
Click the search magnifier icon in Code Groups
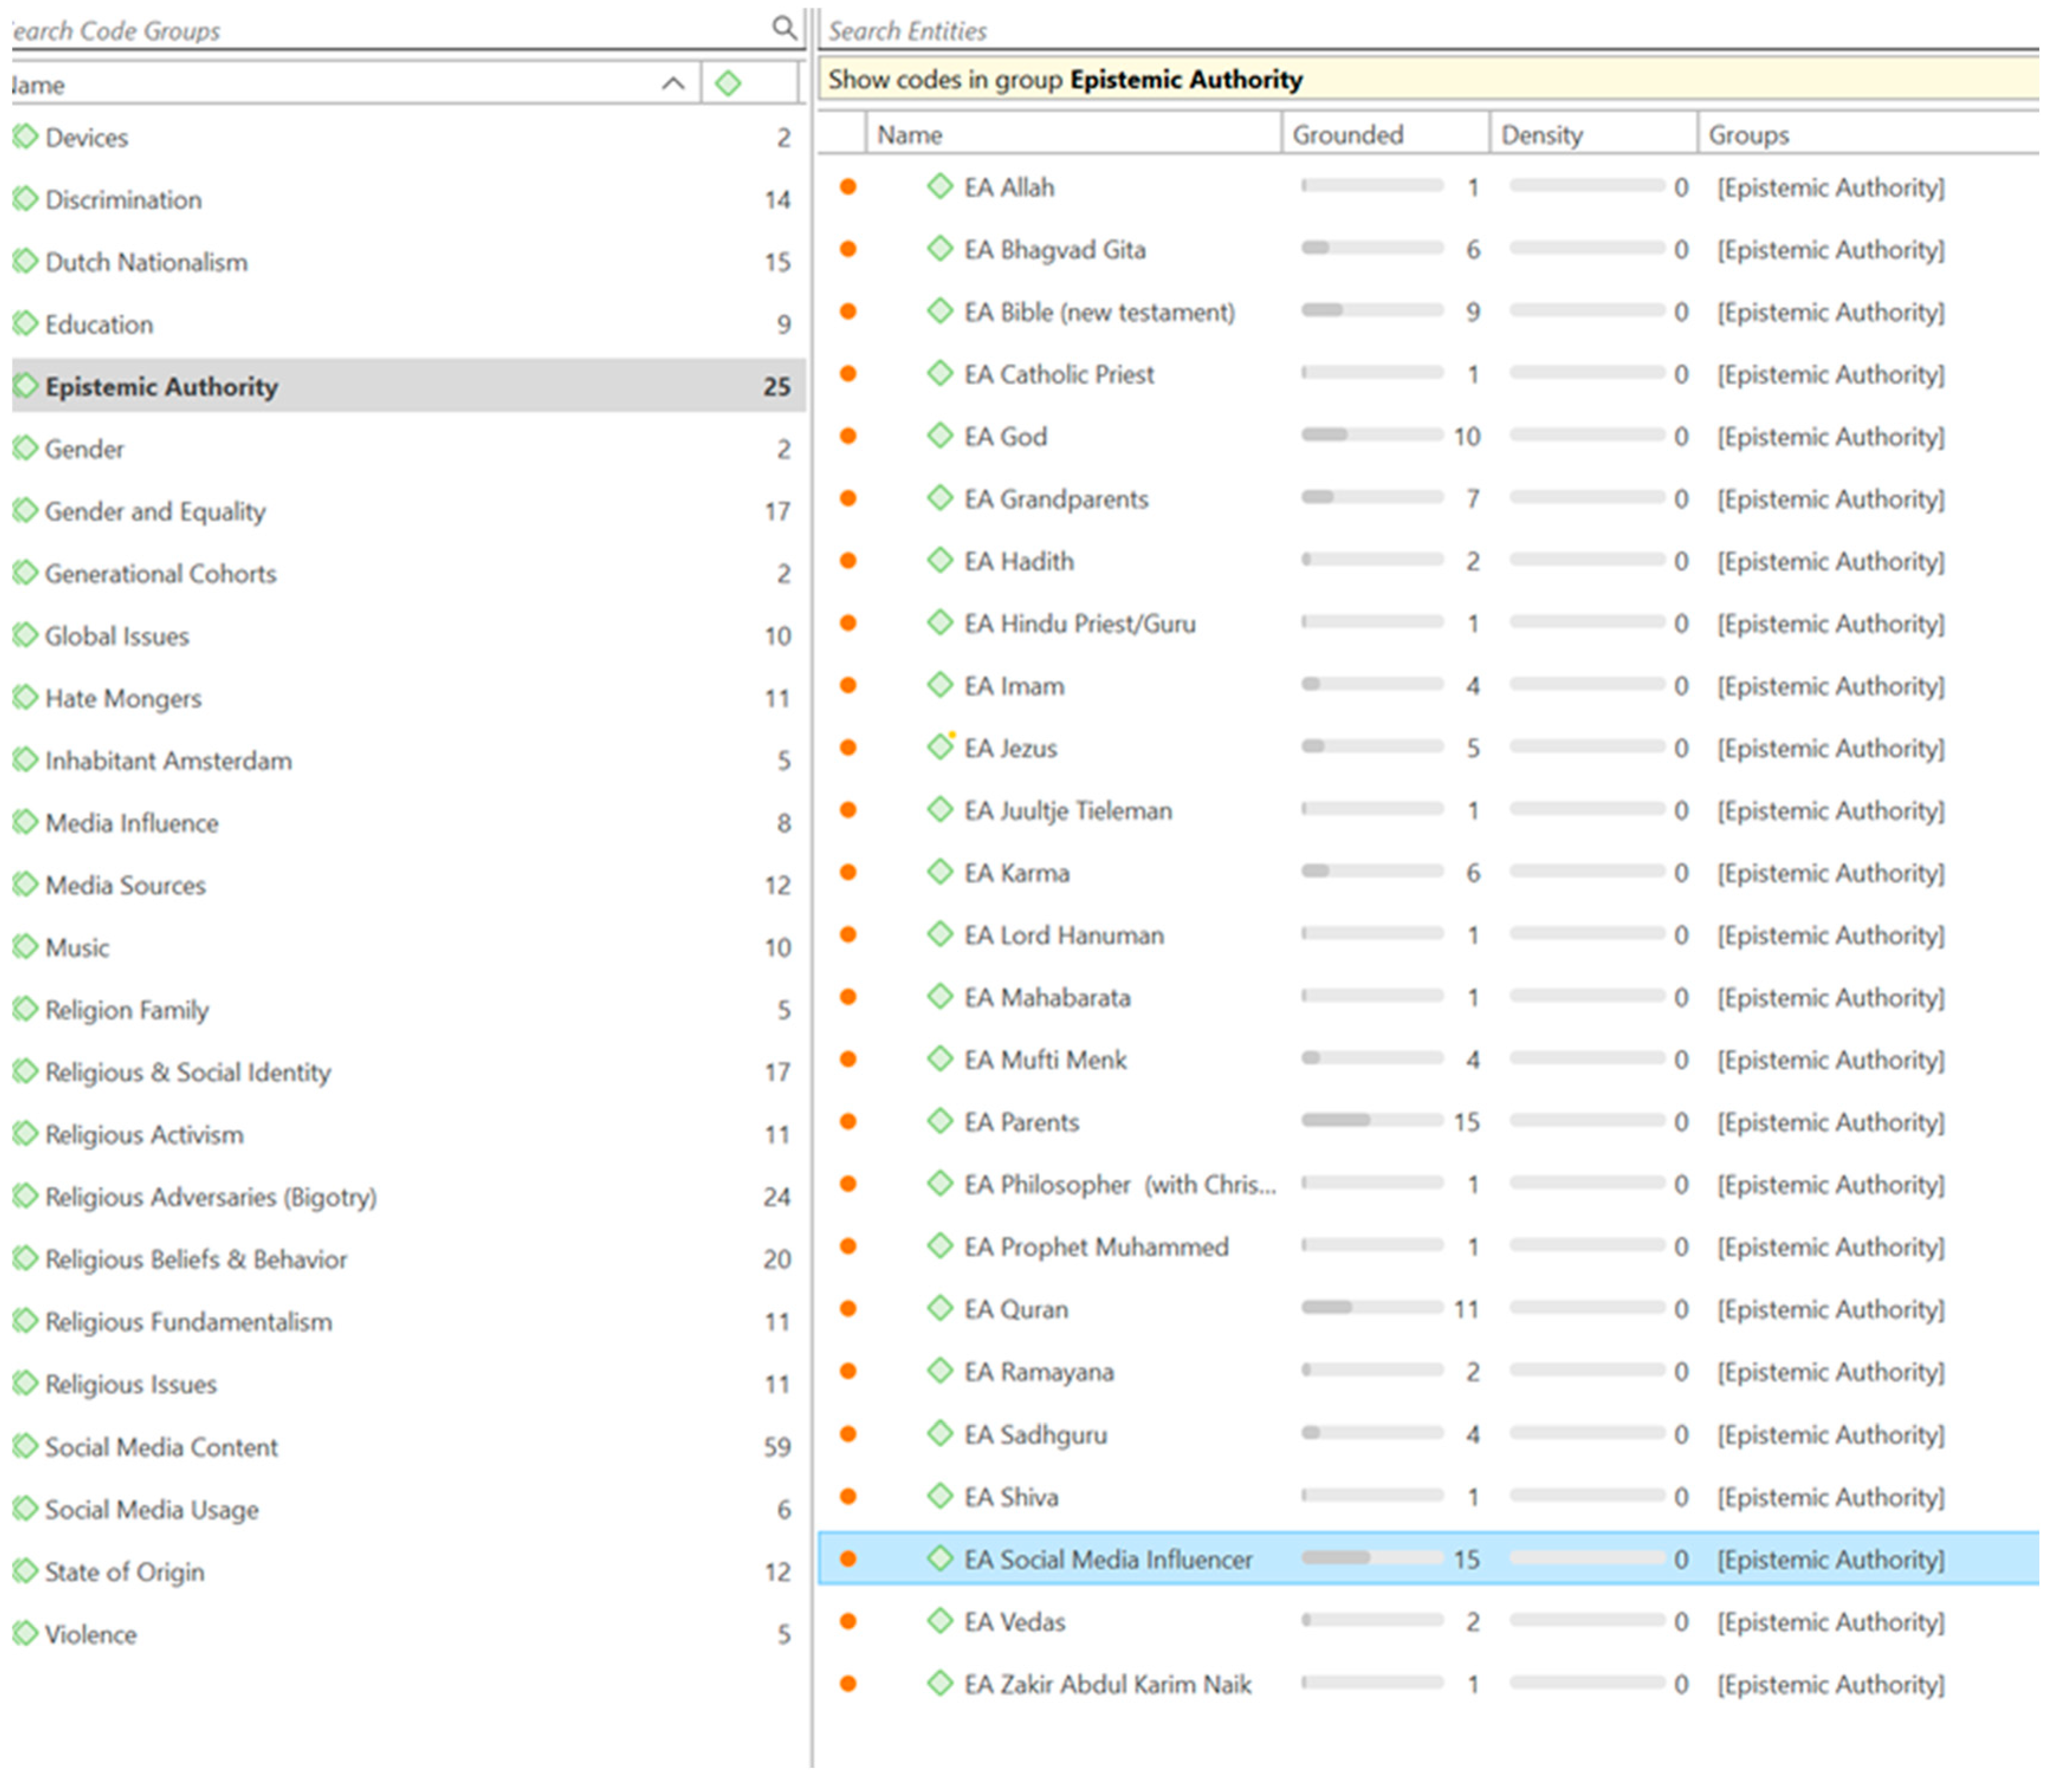pos(785,27)
